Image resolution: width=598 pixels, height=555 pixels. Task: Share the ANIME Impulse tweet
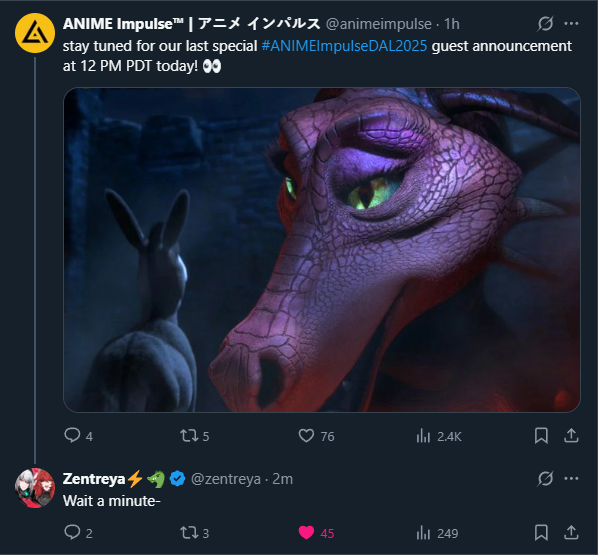[571, 435]
